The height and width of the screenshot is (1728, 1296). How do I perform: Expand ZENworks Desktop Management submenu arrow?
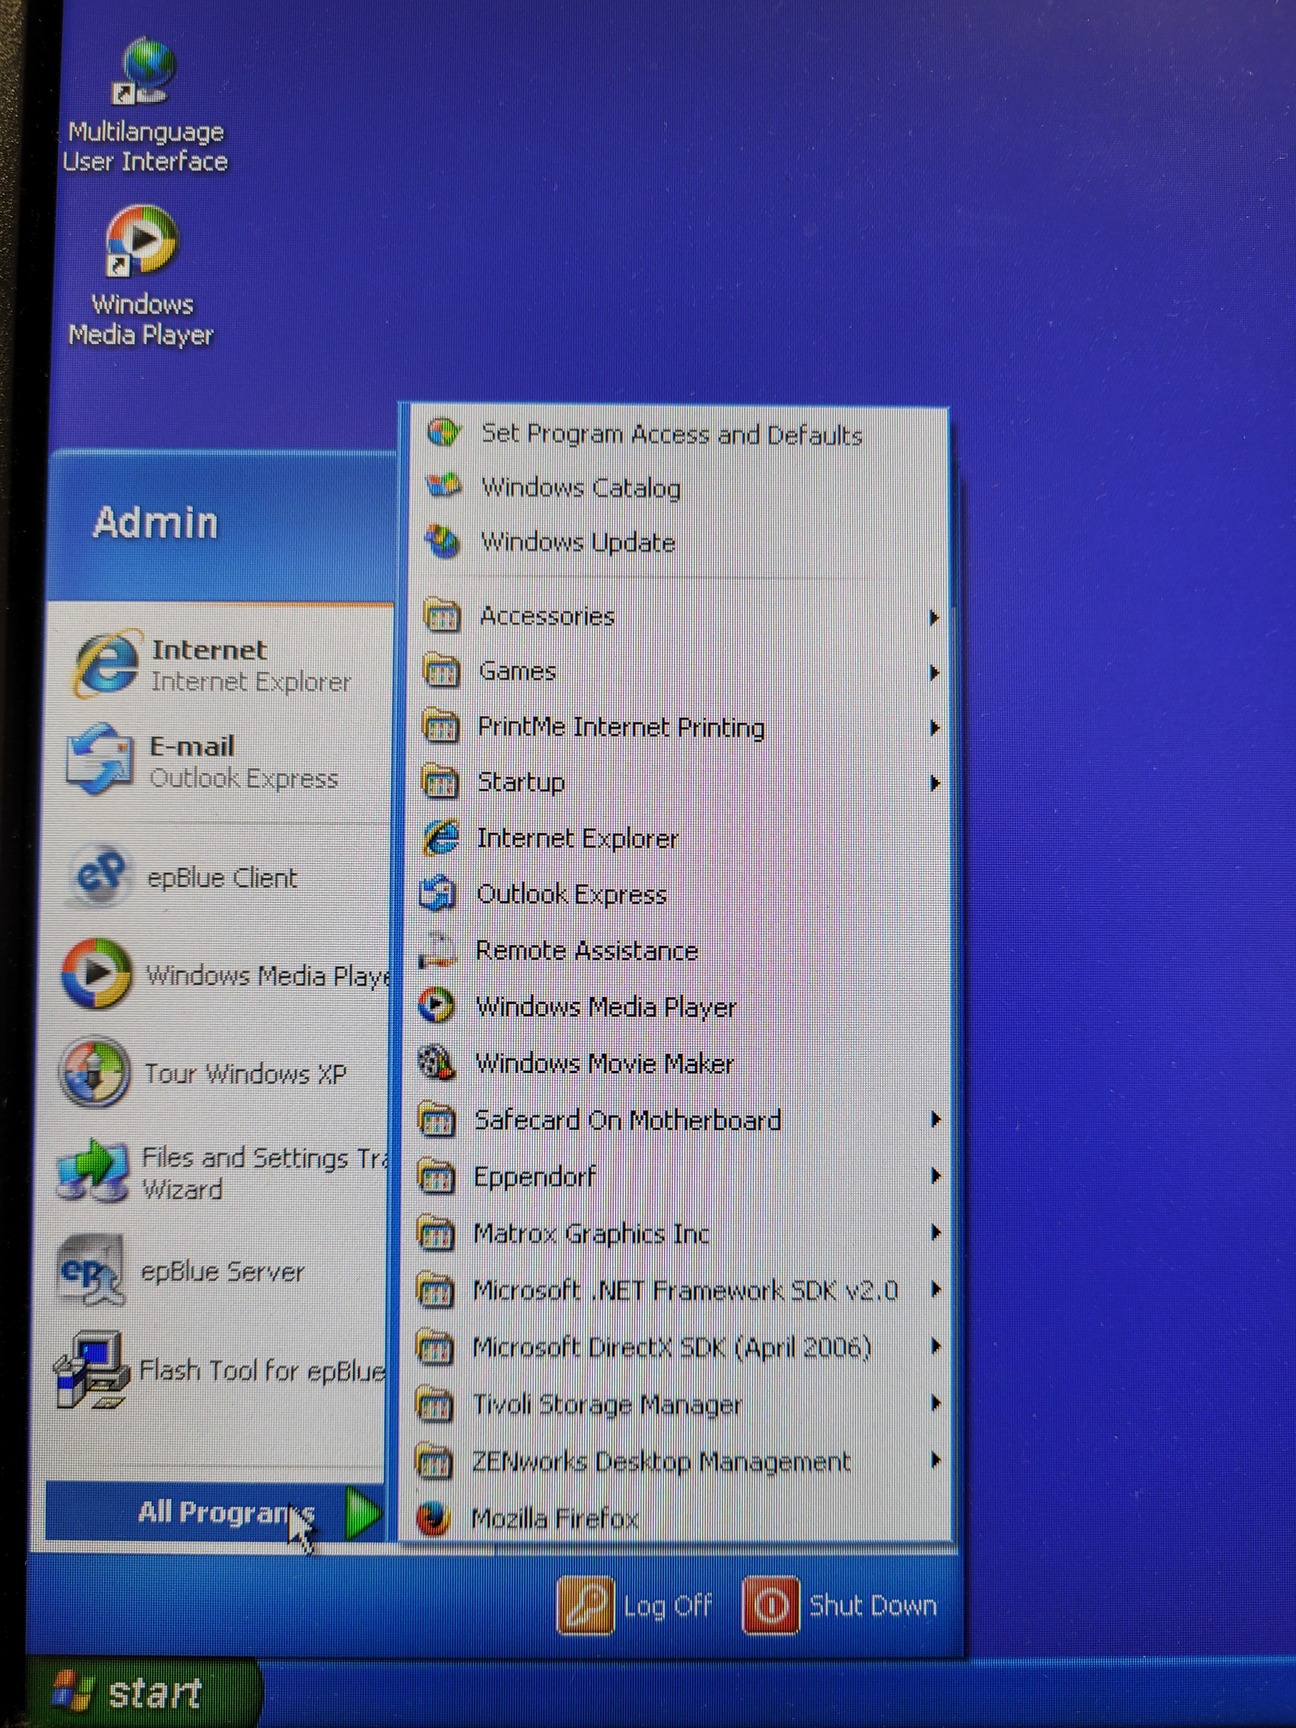click(935, 1460)
